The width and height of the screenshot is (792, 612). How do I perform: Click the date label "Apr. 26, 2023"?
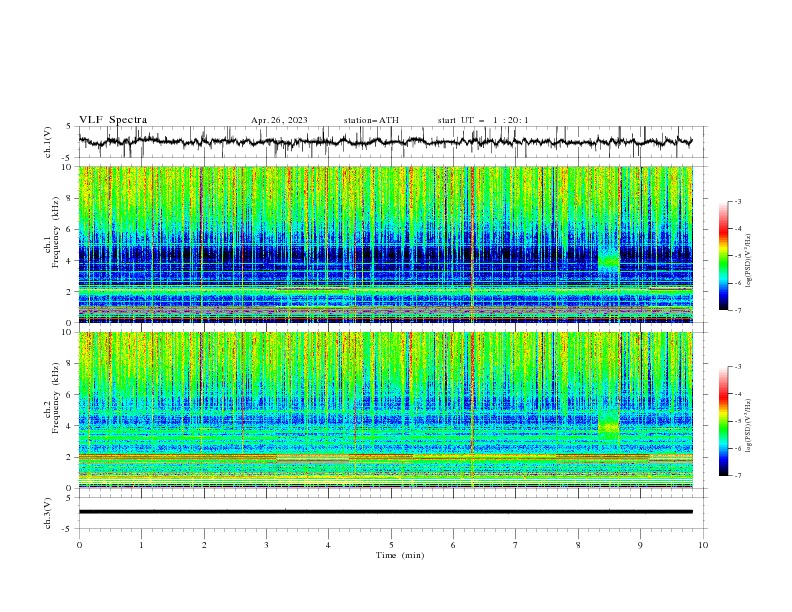coord(279,120)
